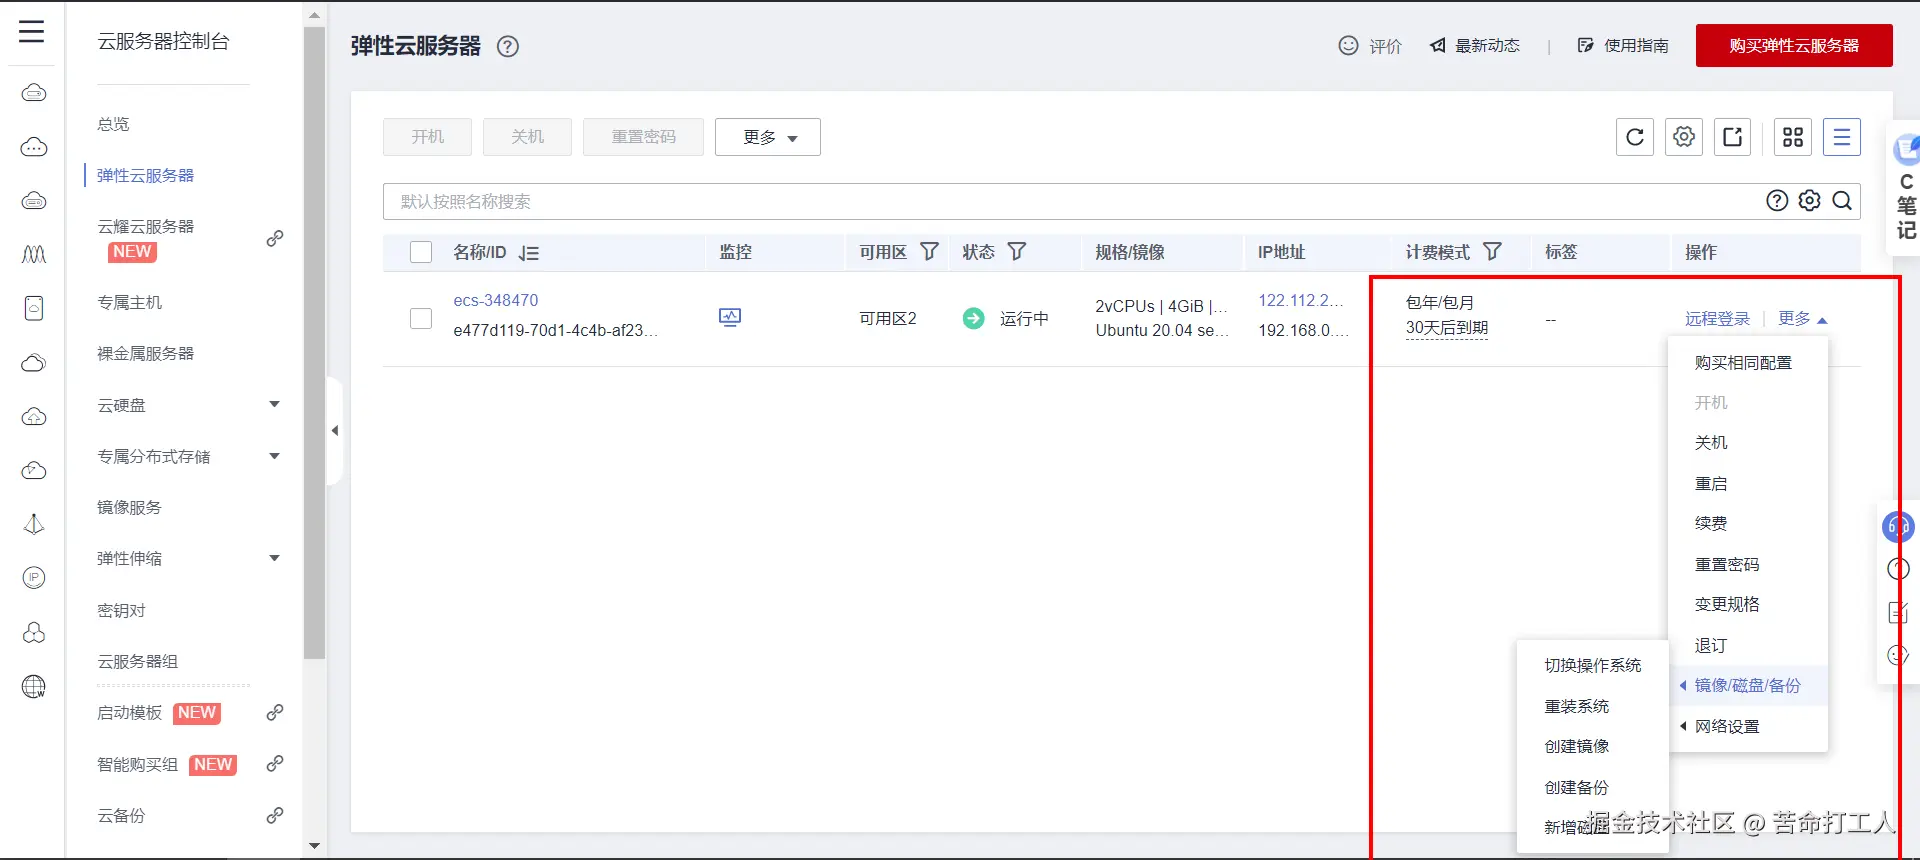The image size is (1920, 860).
Task: Open 镜像服务 in the sidebar
Action: click(x=129, y=508)
